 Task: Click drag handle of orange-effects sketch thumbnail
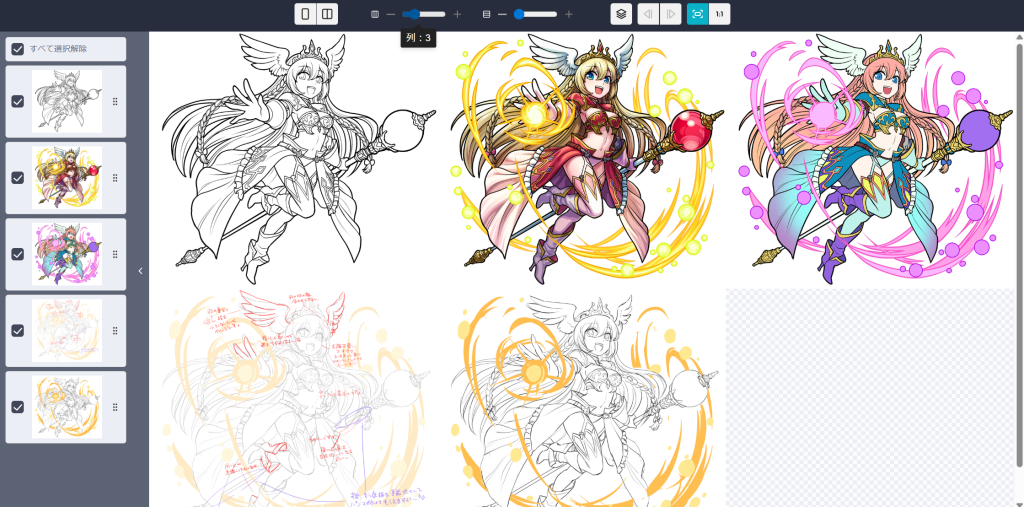[x=115, y=407]
